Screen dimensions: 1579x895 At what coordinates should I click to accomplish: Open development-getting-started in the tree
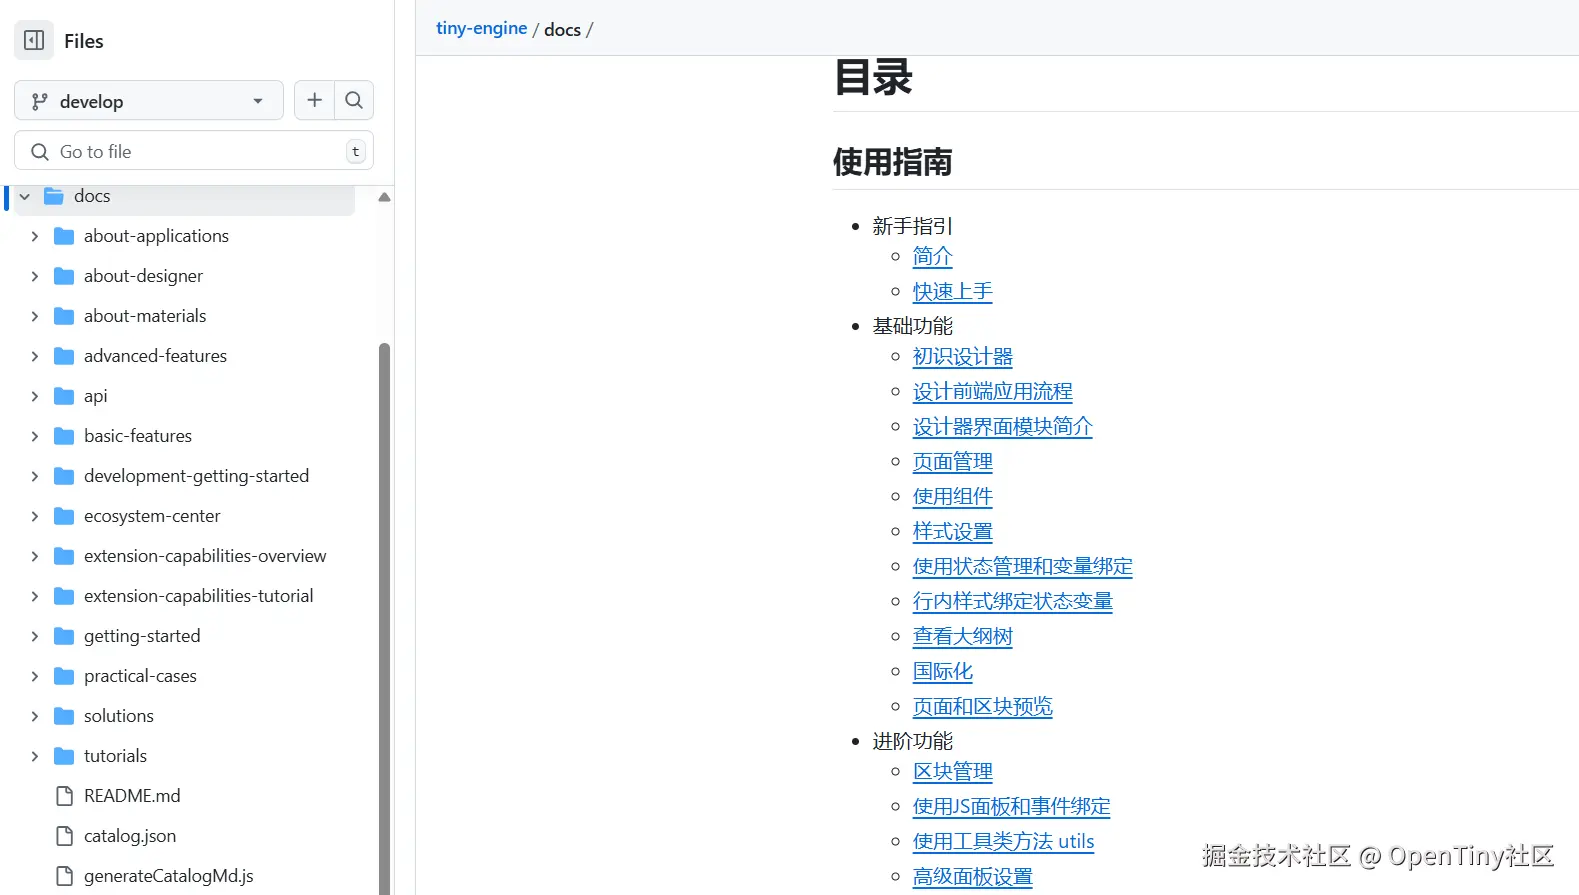click(196, 476)
